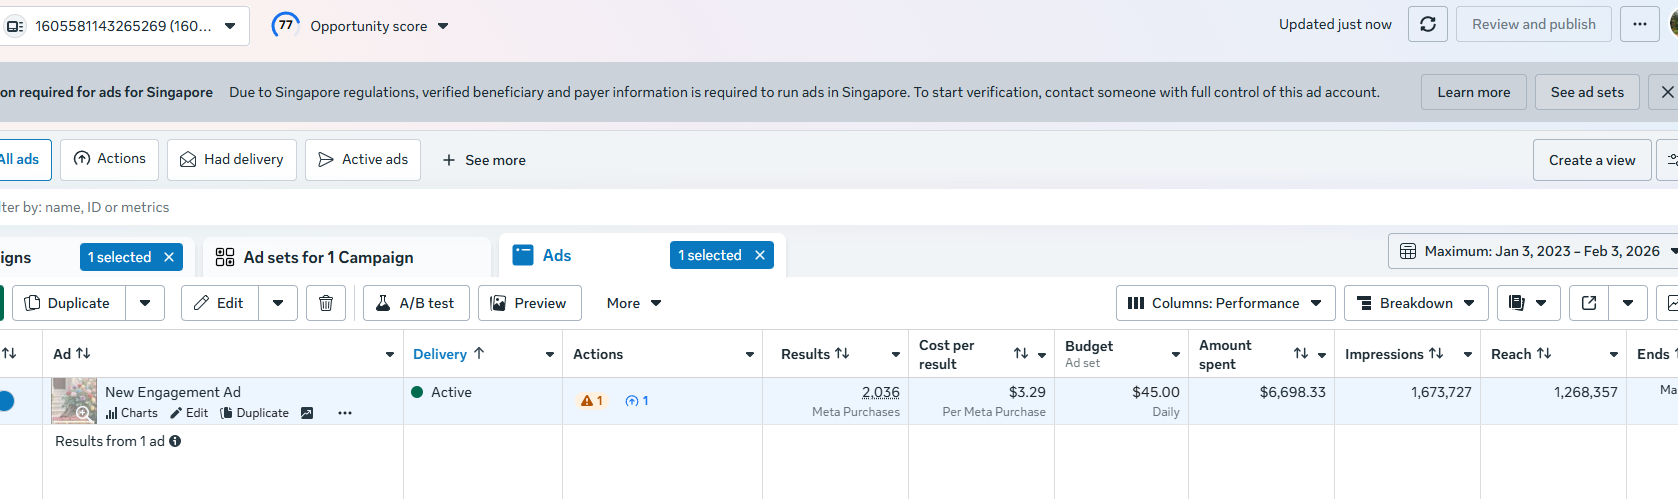Open the A/B test tool

[x=417, y=303]
